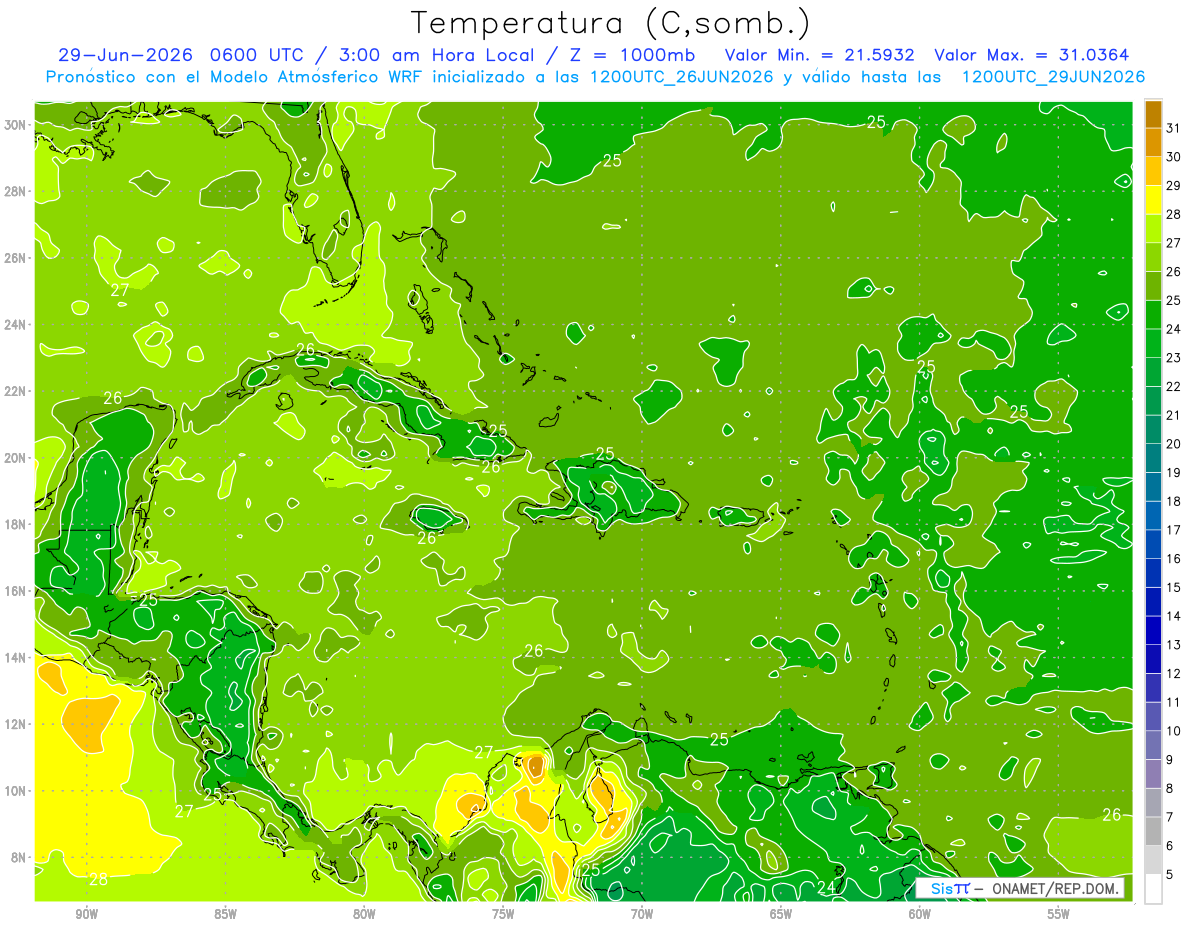Screen dimensions: 1200x927
Task: Click the purple colorbar swatch between 8 and 9
Action: pyautogui.click(x=1153, y=774)
